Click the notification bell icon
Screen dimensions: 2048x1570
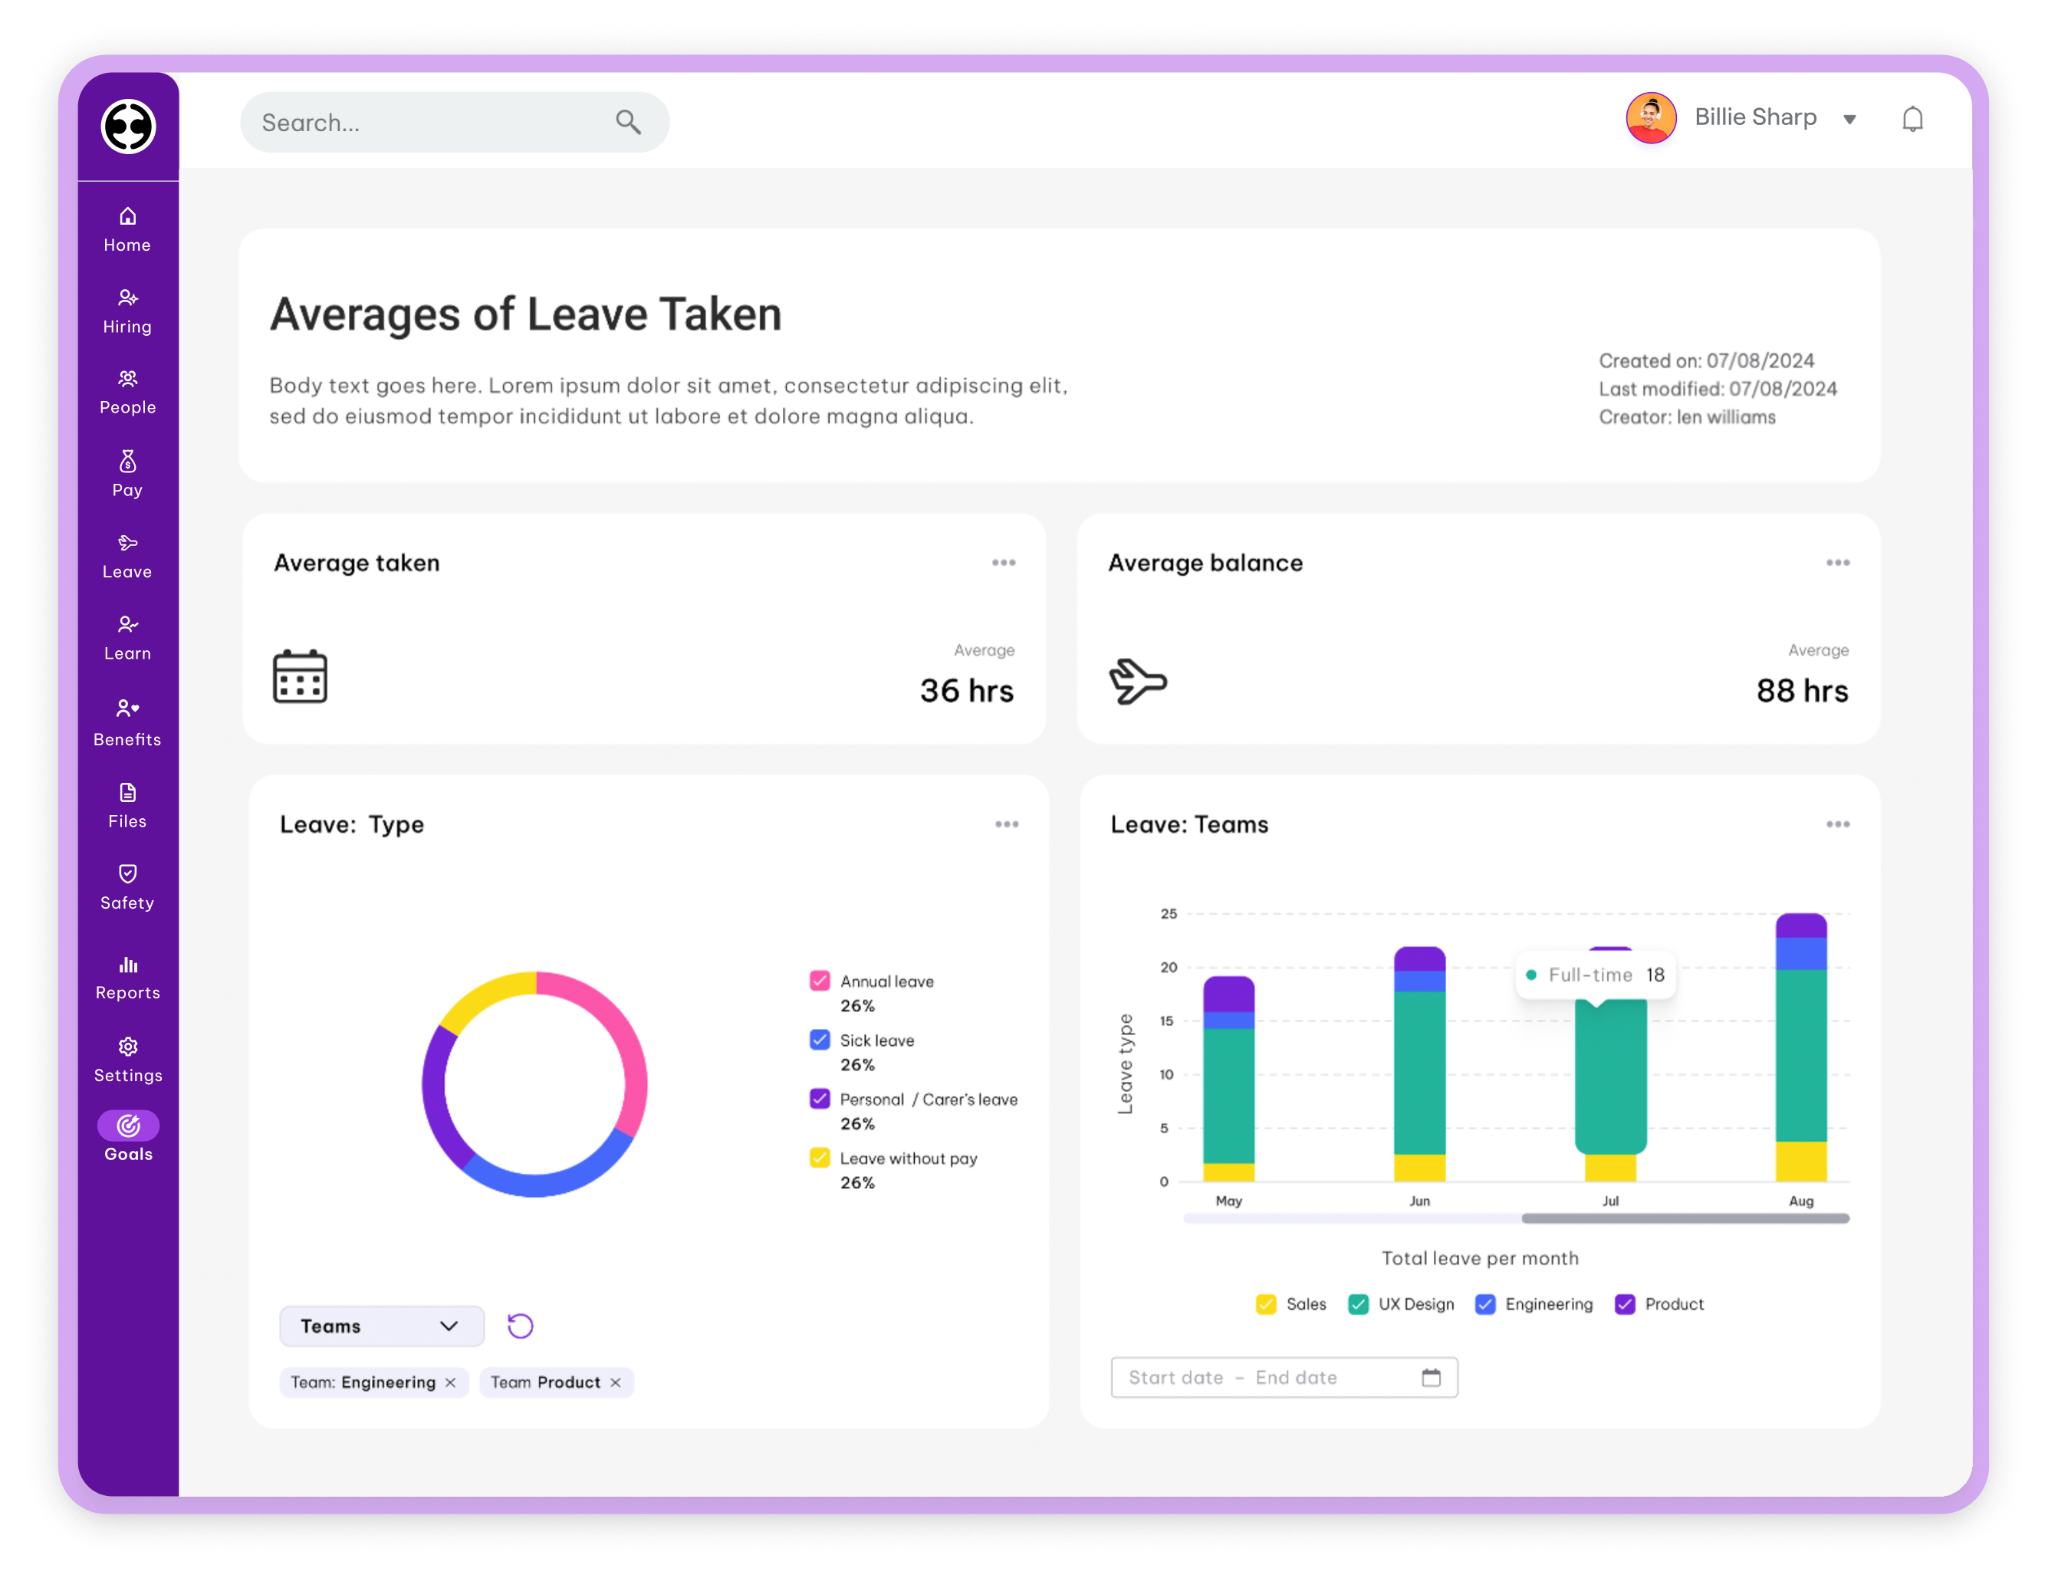click(1912, 120)
